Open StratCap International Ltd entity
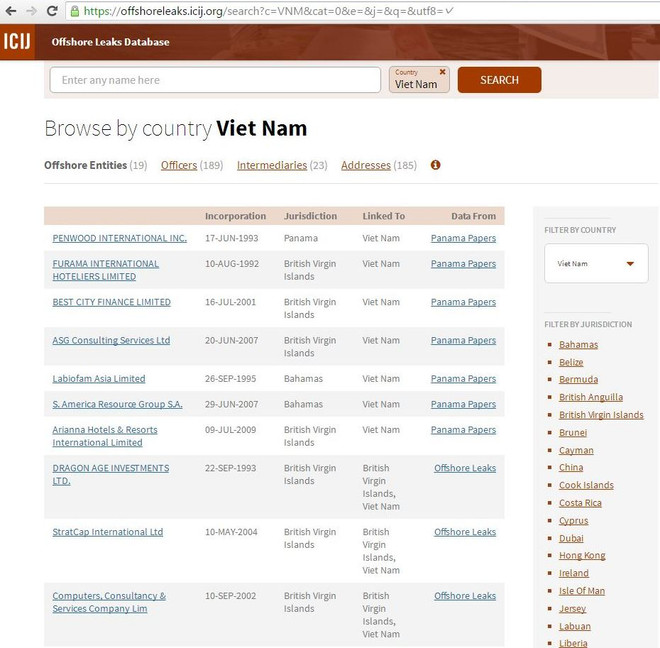660x648 pixels. tap(108, 532)
